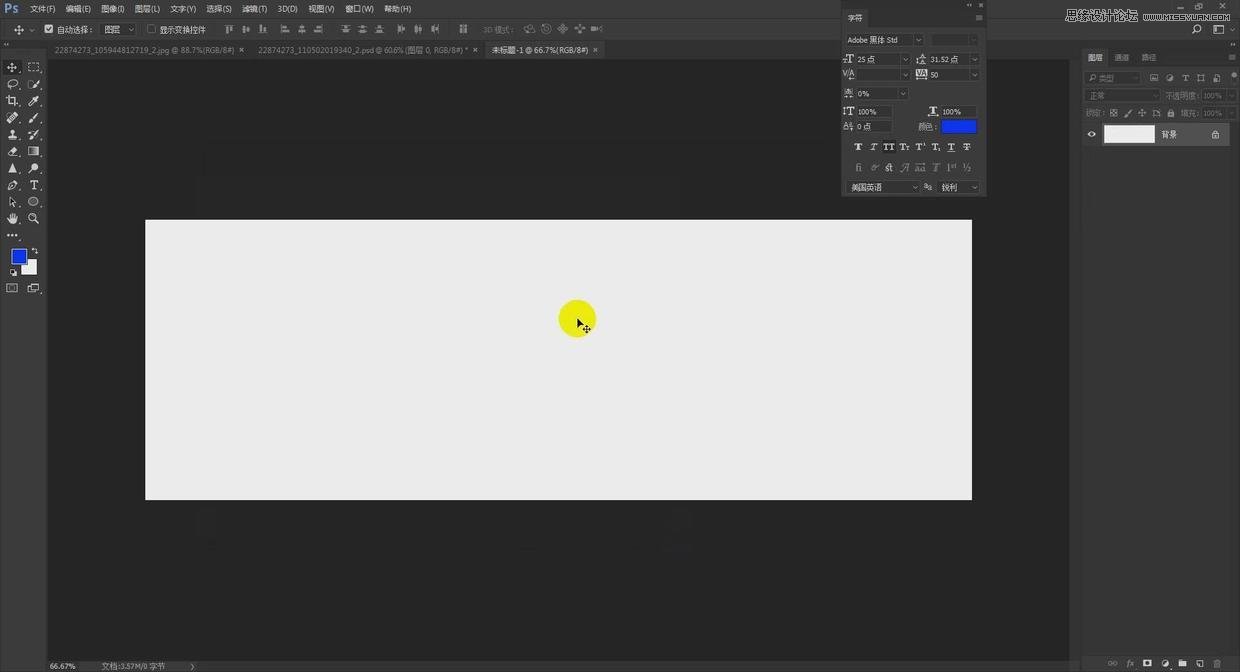The image size is (1240, 672).
Task: Switch to the 通道 channels tab
Action: tap(1122, 58)
